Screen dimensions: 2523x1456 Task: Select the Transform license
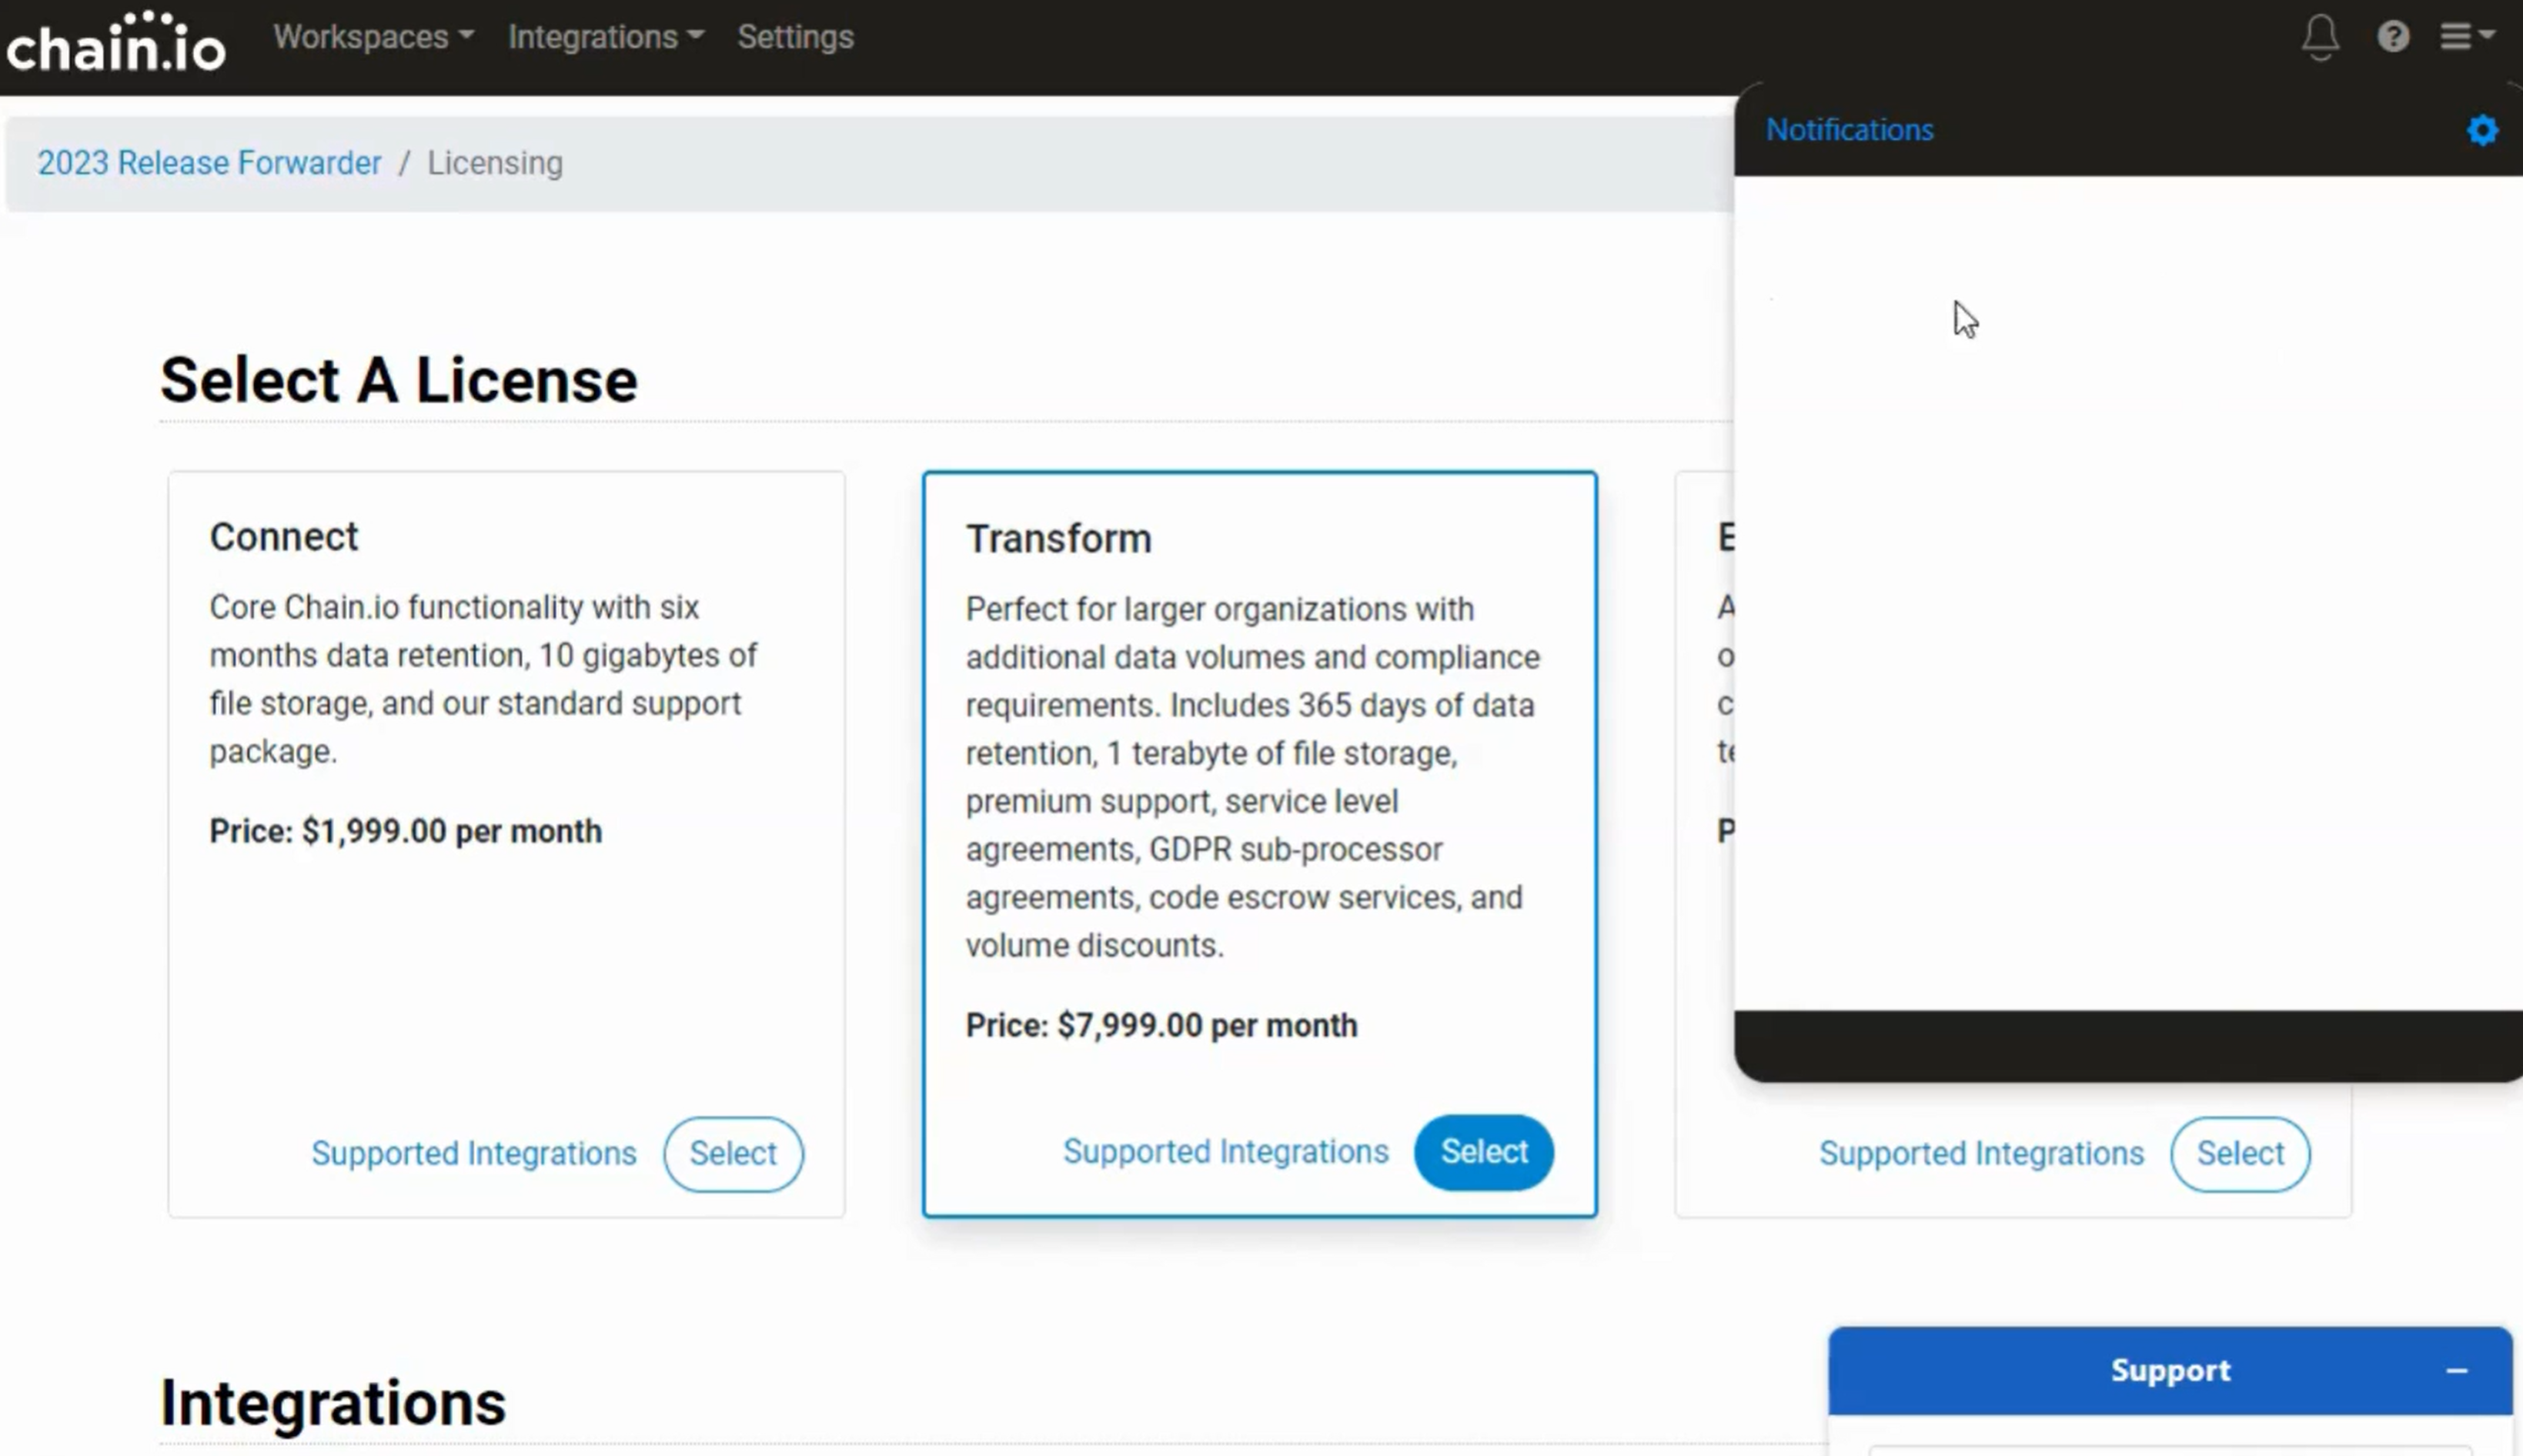1483,1152
